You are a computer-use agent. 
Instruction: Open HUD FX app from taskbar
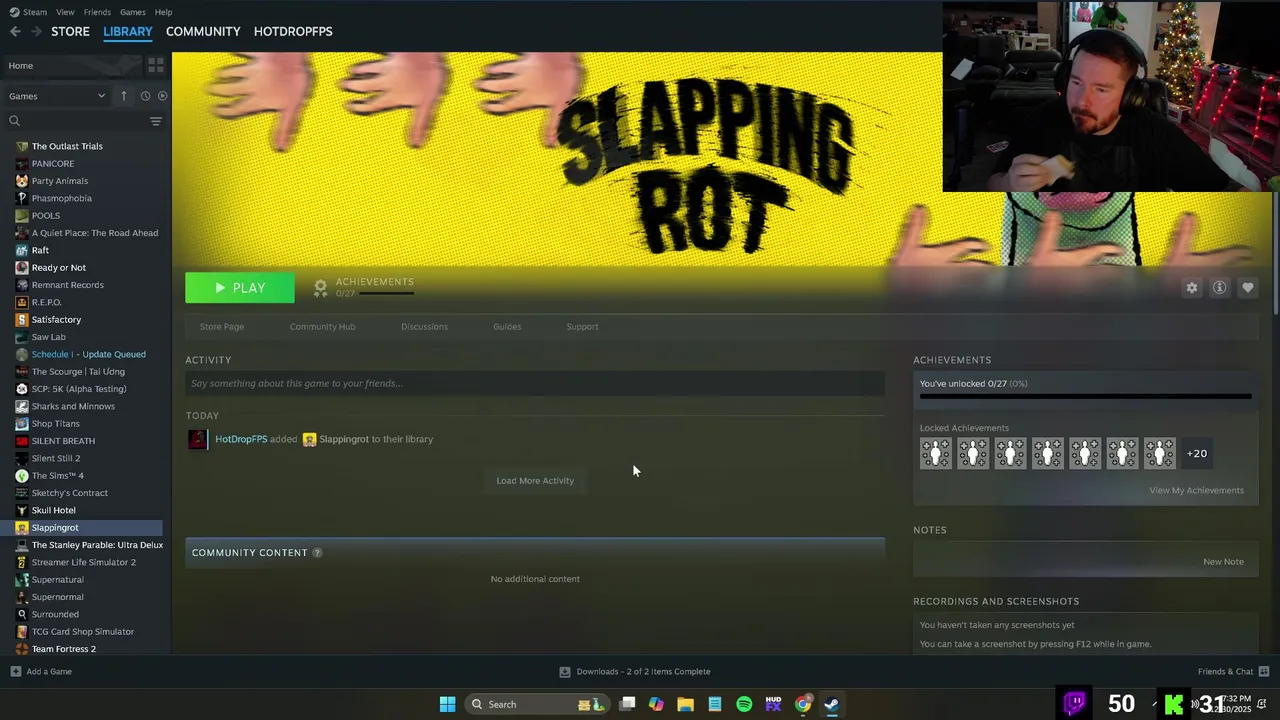(773, 704)
